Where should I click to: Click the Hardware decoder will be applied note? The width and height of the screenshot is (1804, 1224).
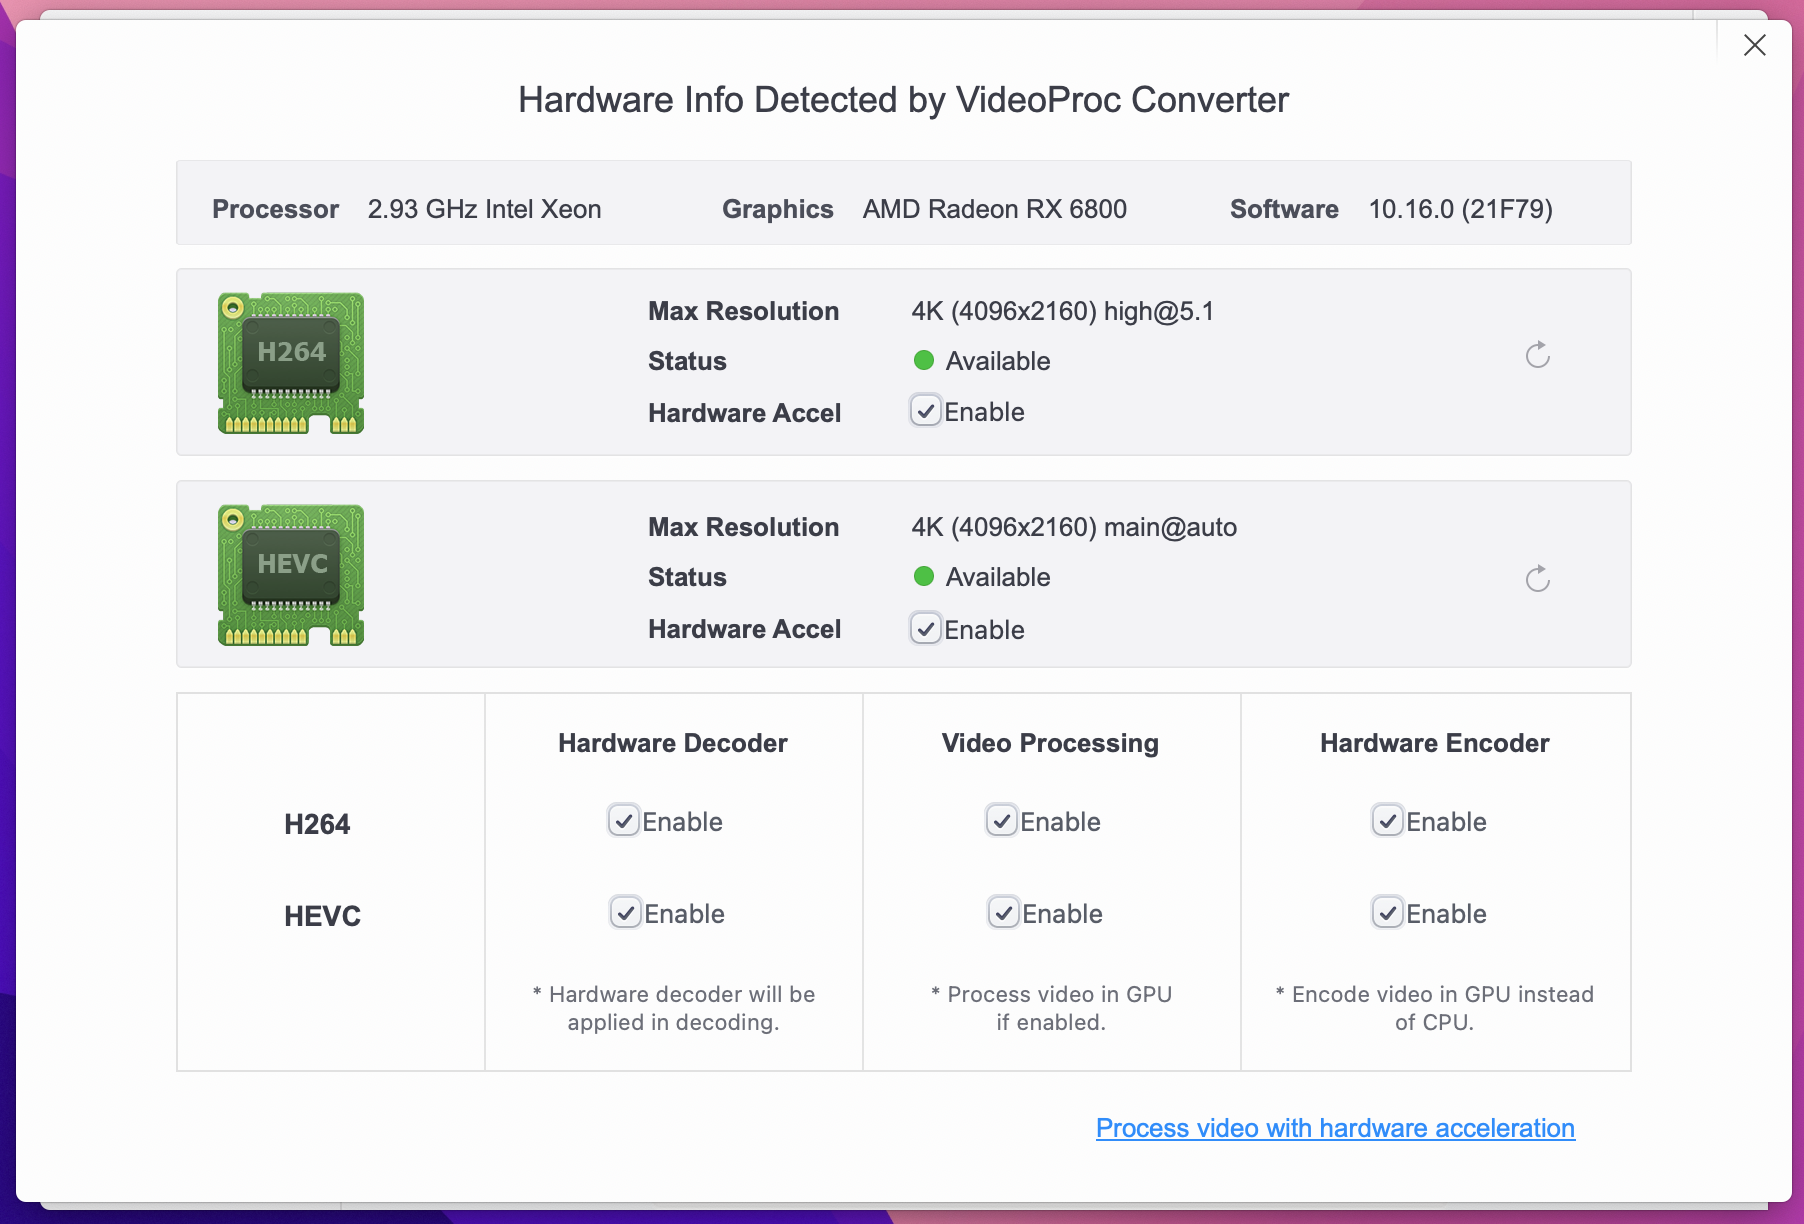click(x=673, y=1008)
